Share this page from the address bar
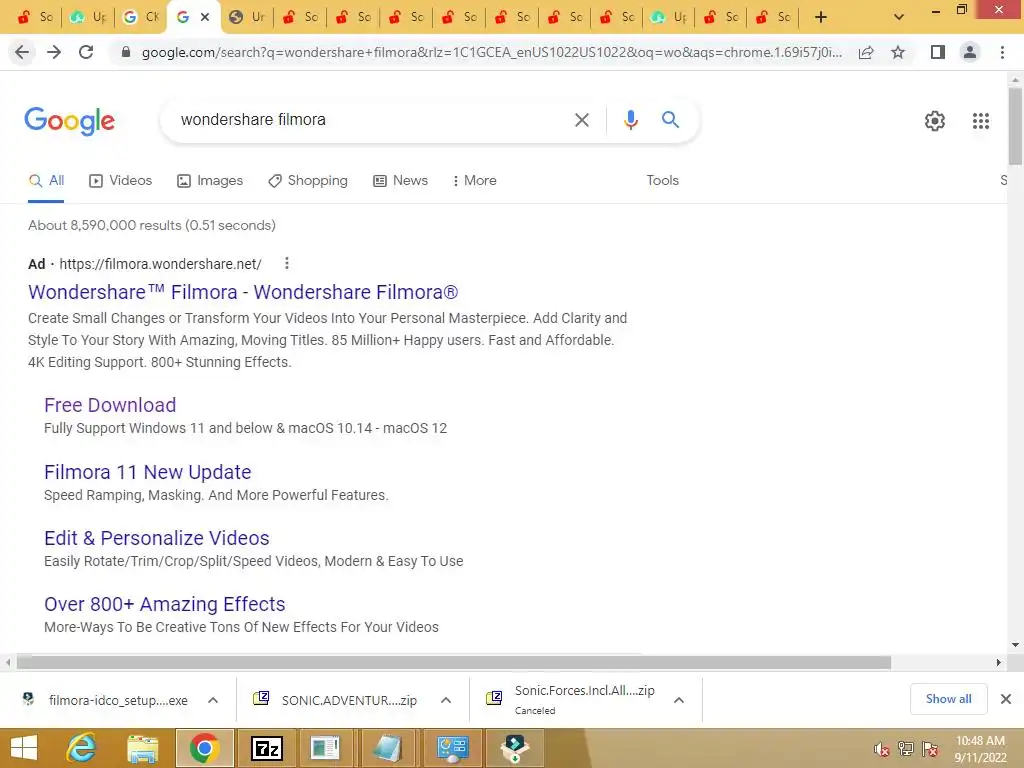Viewport: 1024px width, 768px height. point(866,52)
